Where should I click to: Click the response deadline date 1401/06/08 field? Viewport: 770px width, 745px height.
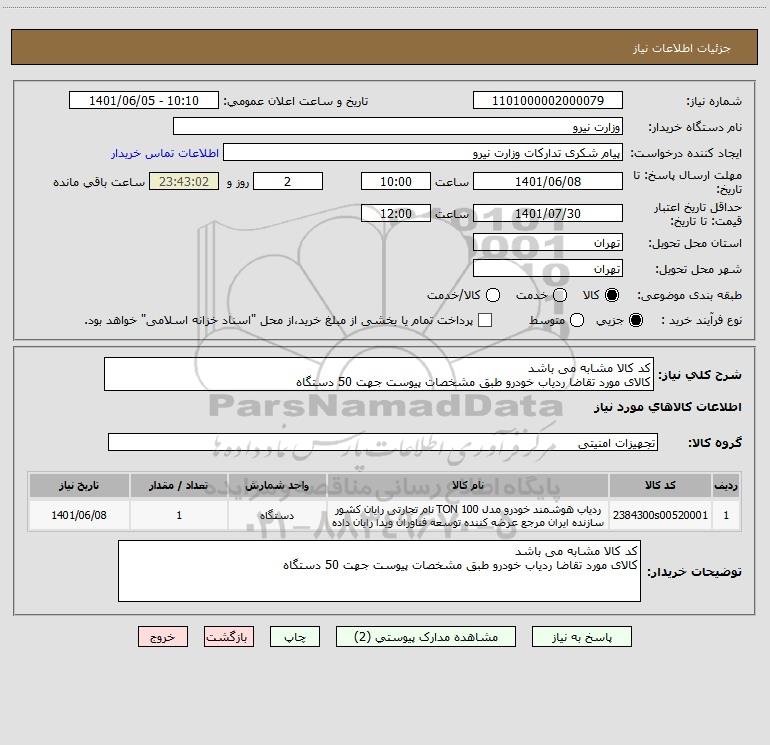(x=548, y=181)
